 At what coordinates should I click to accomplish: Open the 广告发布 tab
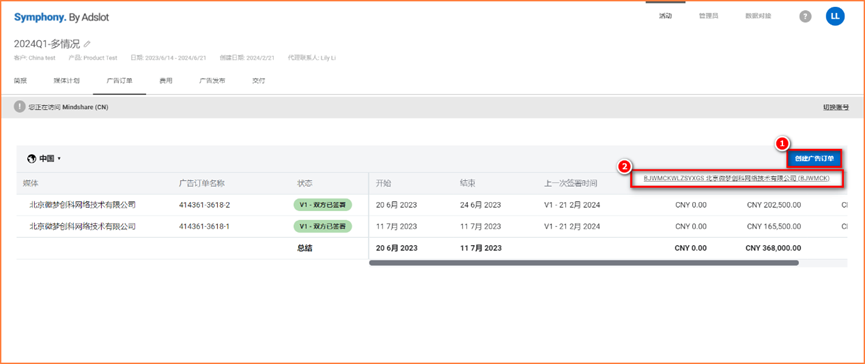[212, 81]
